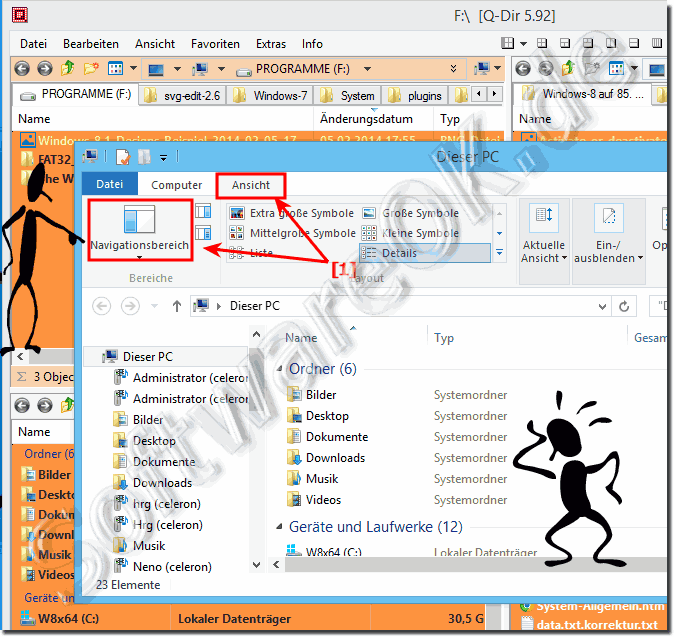Viewport: 674px width, 637px height.
Task: Click the new folder star icon in Q-Dir
Action: [x=91, y=68]
